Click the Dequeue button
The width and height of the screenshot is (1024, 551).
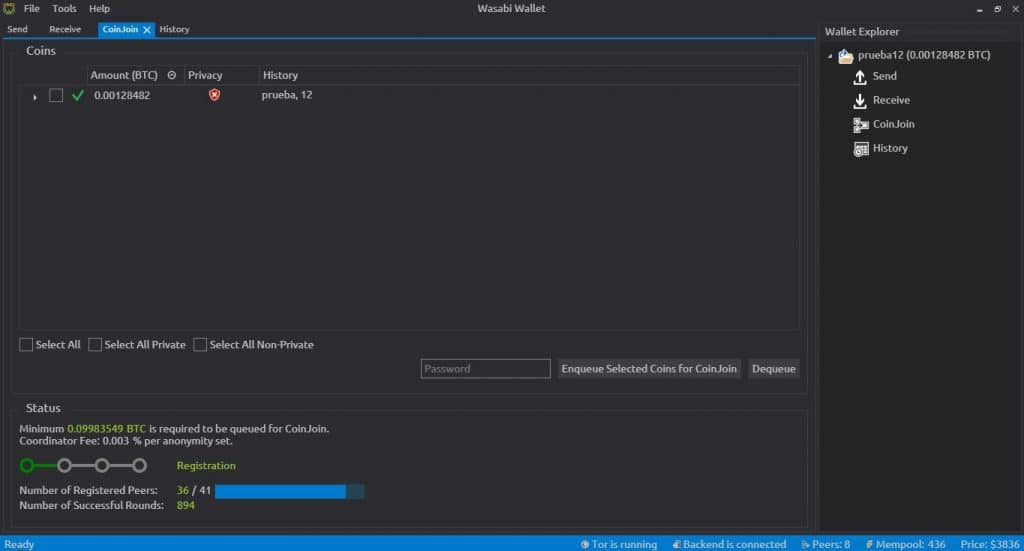(774, 369)
